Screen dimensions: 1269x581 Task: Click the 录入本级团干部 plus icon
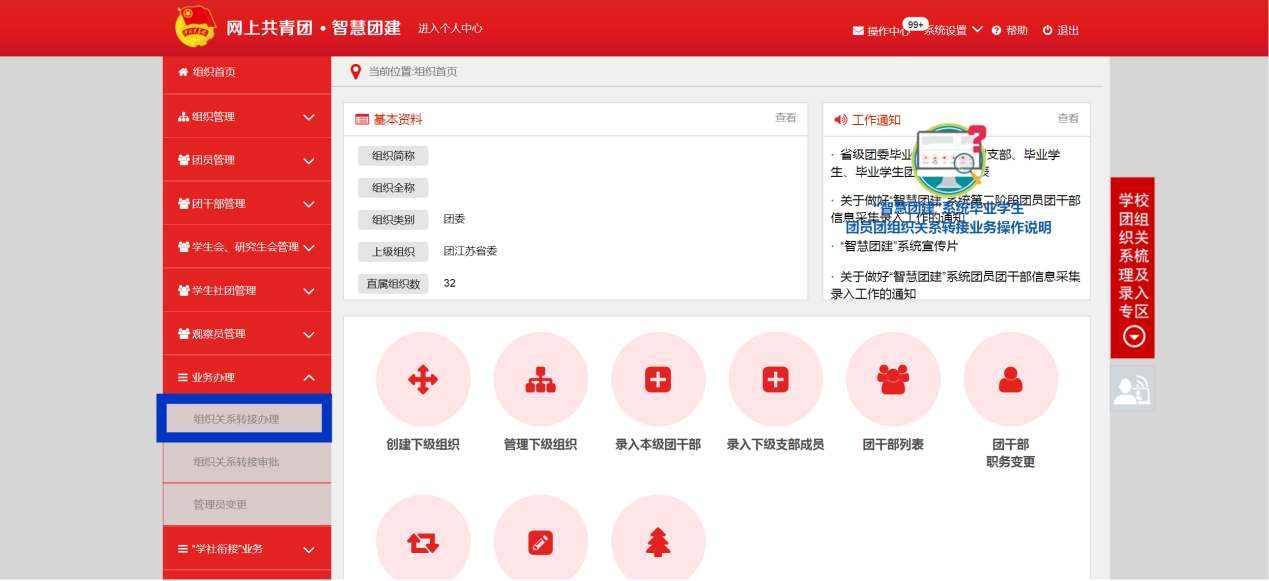[658, 379]
